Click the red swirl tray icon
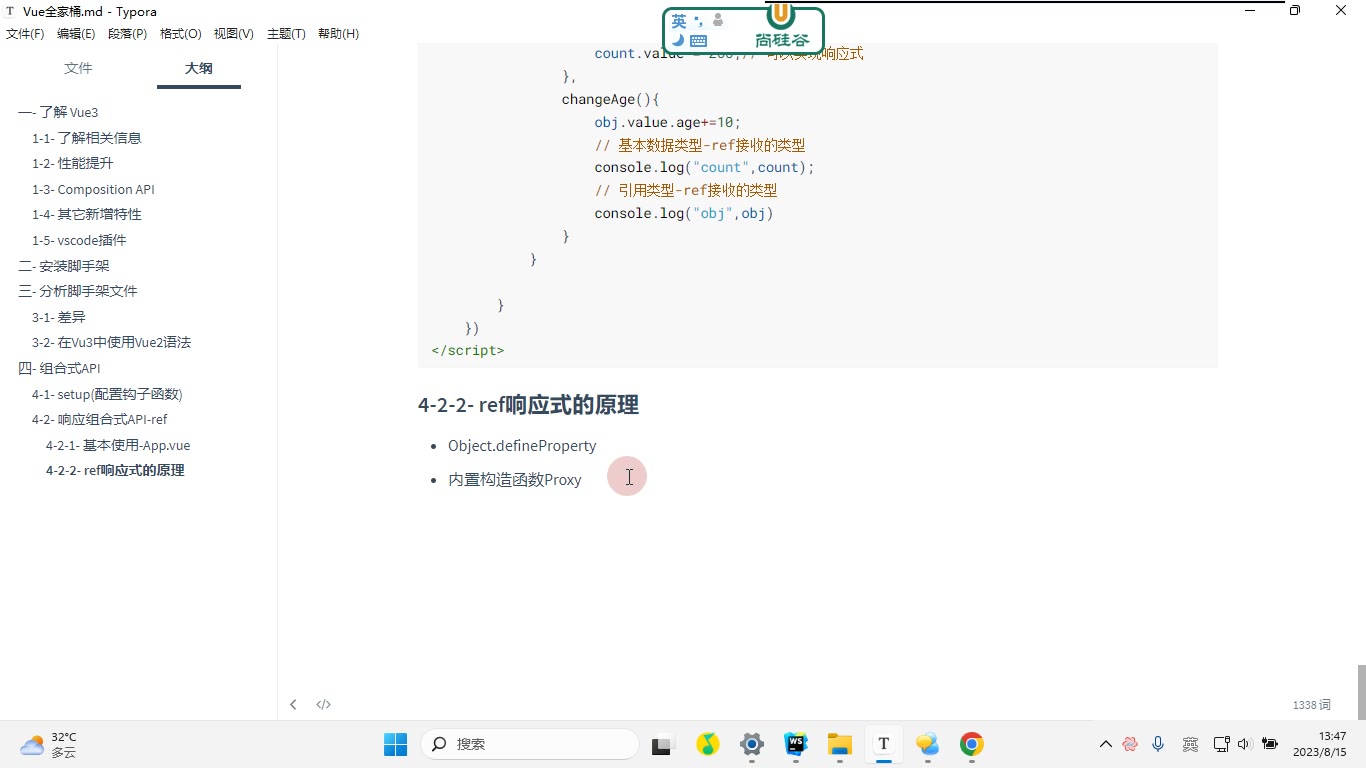Viewport: 1366px width, 768px height. (x=1130, y=744)
